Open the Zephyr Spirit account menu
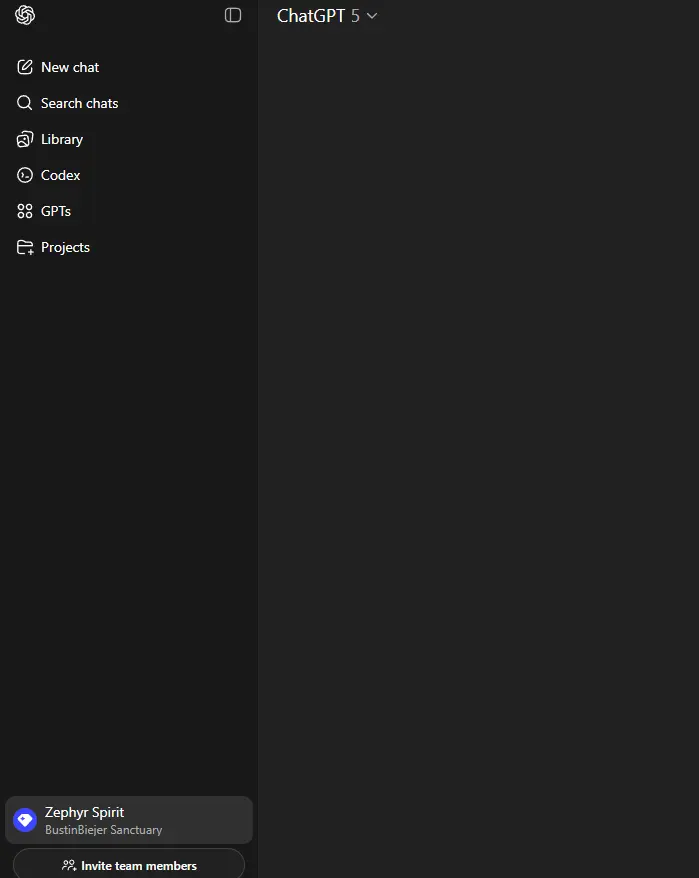 point(129,820)
